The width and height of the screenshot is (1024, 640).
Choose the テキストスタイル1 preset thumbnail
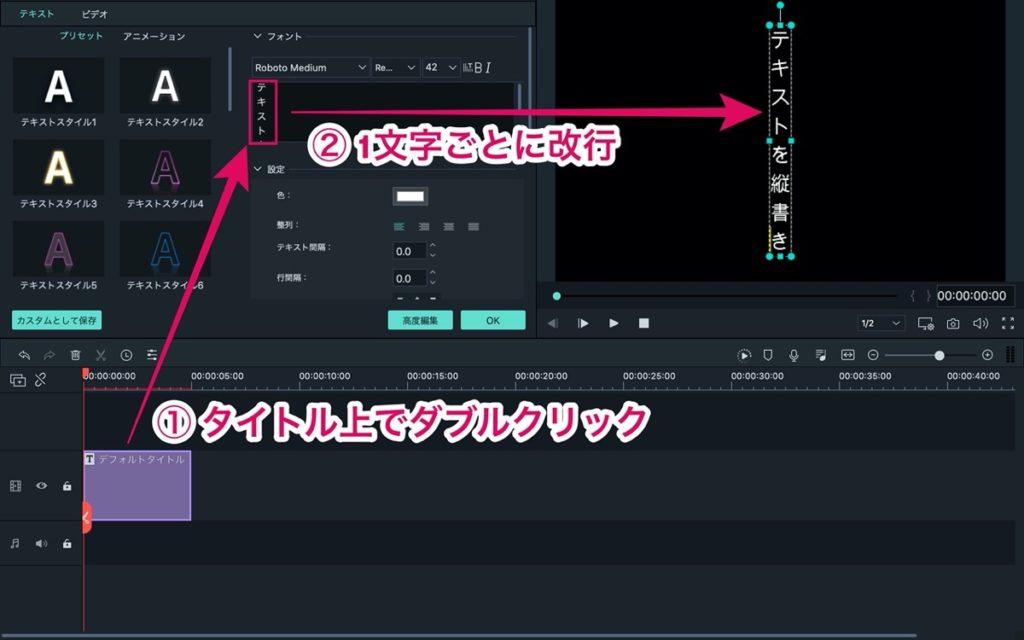(x=58, y=86)
